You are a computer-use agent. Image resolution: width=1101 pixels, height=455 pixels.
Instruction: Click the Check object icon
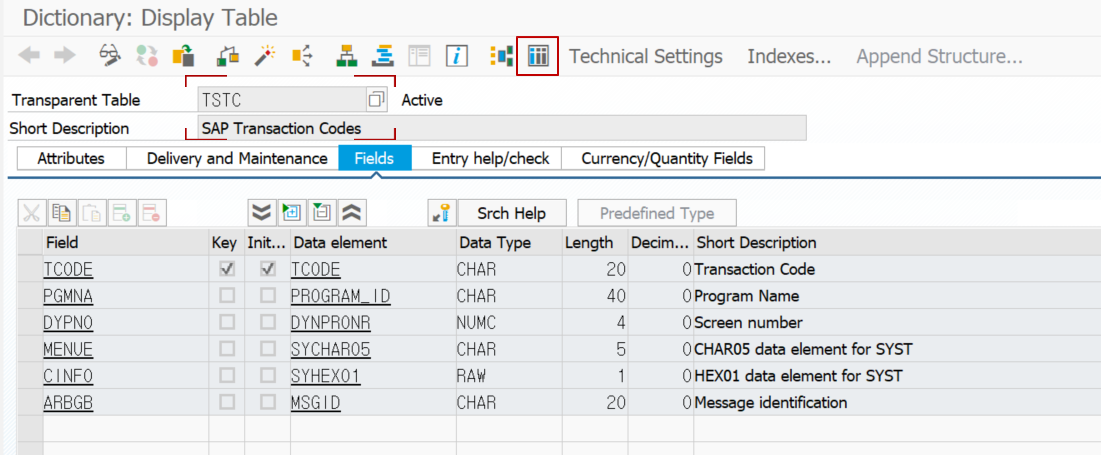pyautogui.click(x=228, y=55)
